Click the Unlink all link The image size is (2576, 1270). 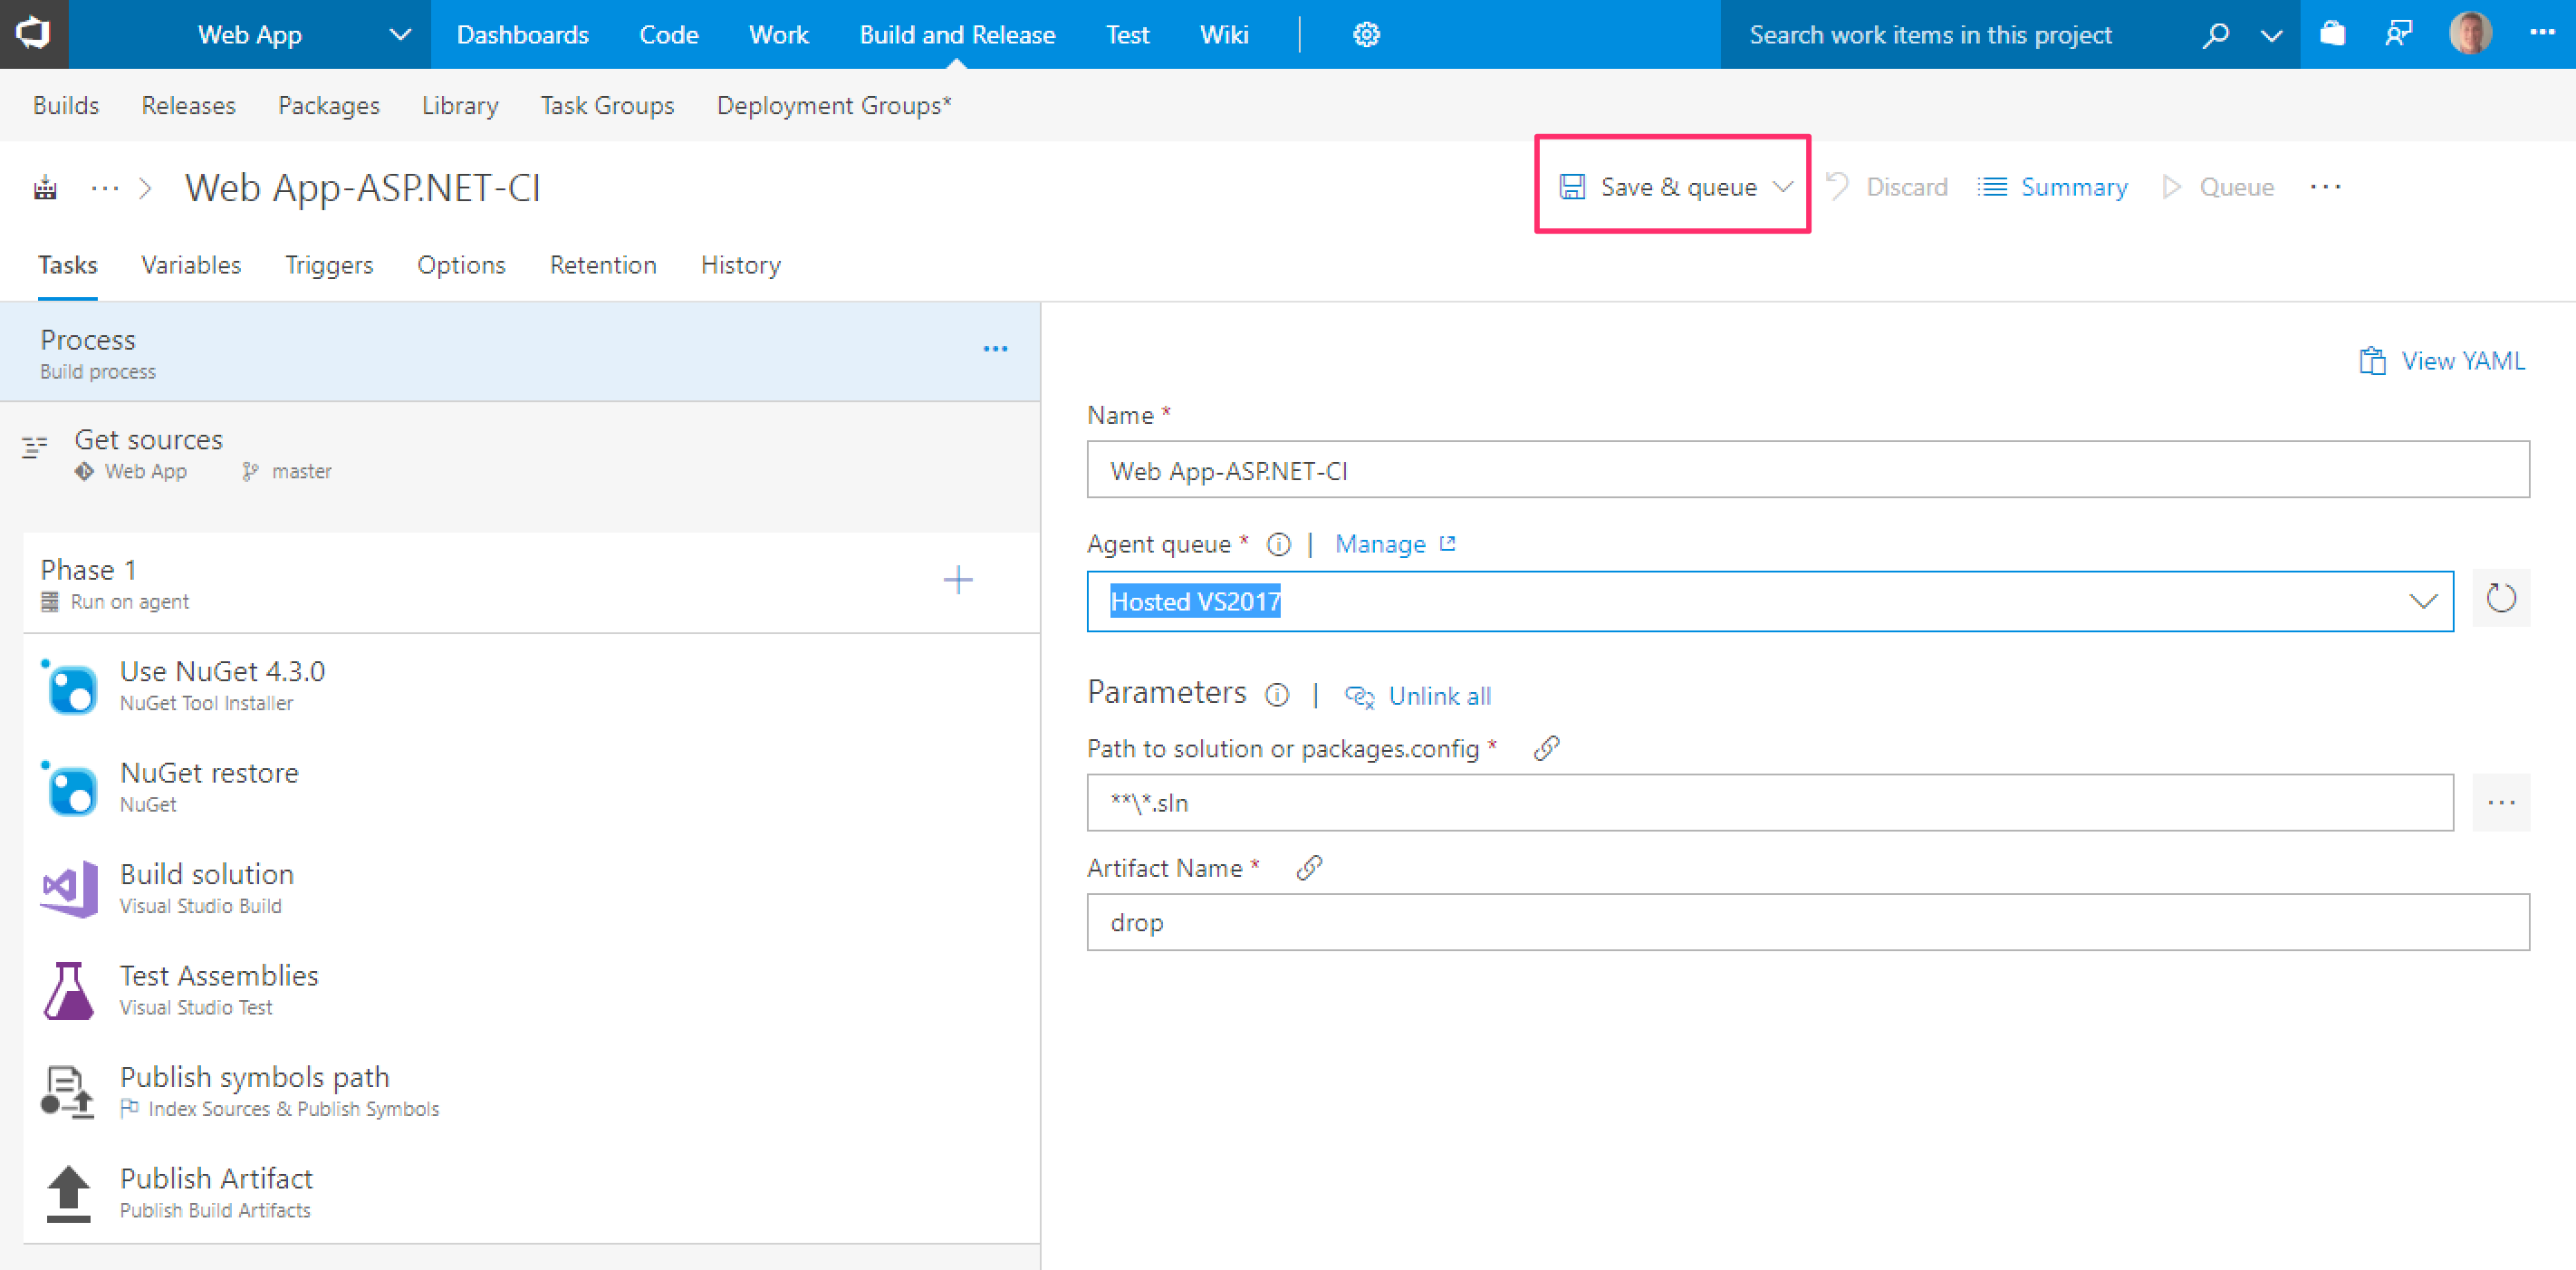[1438, 696]
